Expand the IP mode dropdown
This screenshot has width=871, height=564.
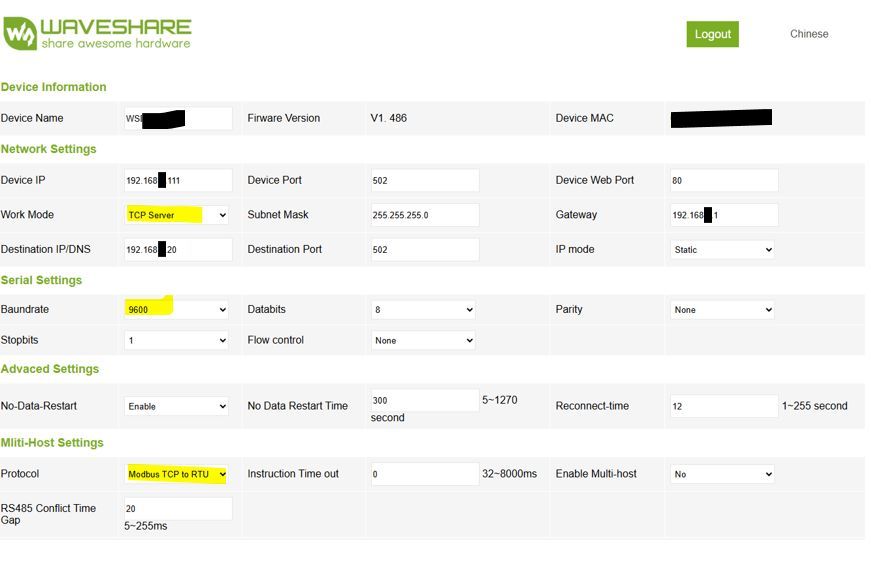coord(722,249)
